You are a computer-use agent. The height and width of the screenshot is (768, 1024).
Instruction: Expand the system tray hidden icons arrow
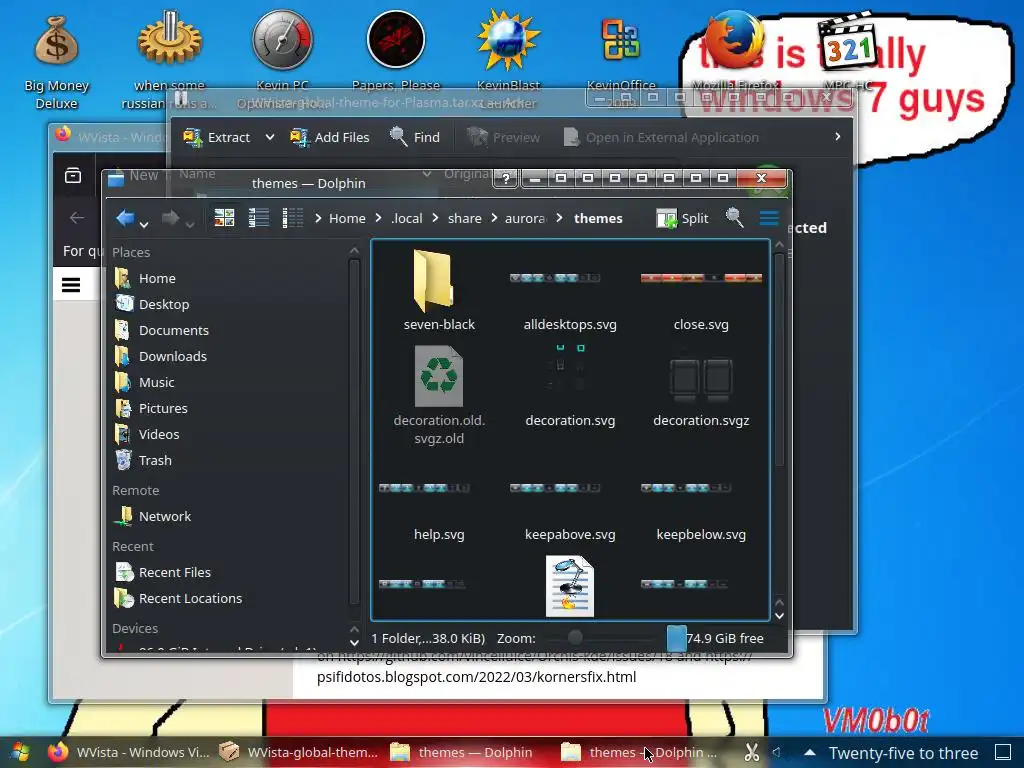pos(810,752)
